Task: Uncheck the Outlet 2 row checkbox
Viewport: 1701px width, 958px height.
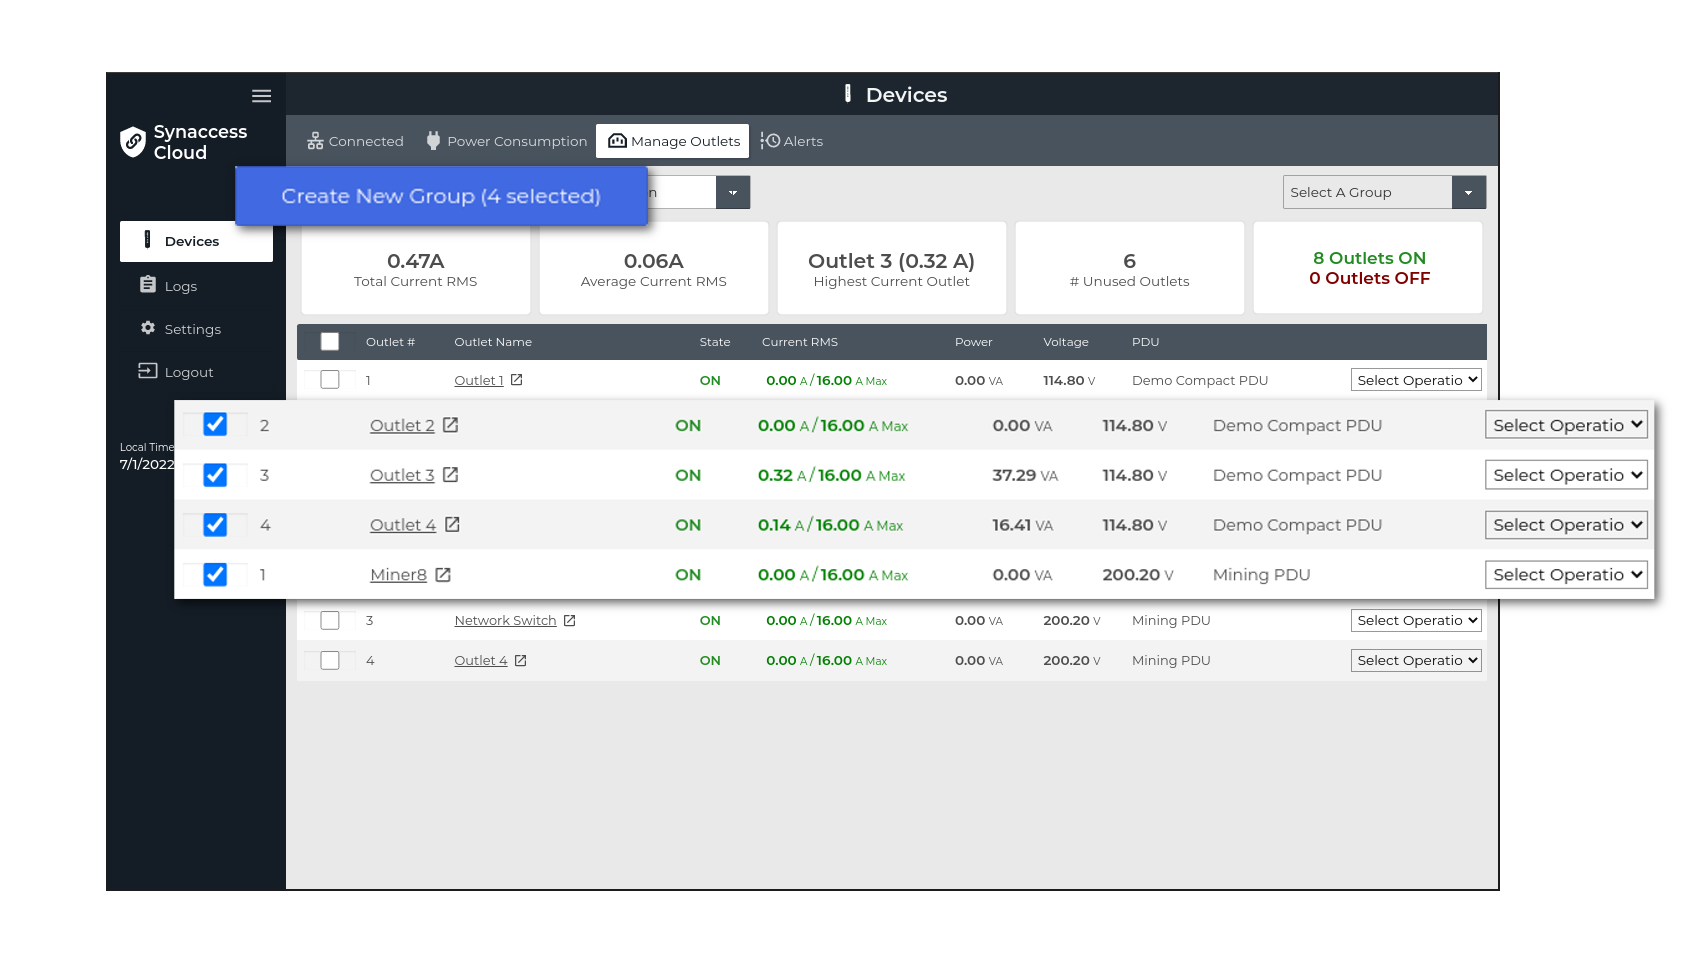Action: point(215,425)
